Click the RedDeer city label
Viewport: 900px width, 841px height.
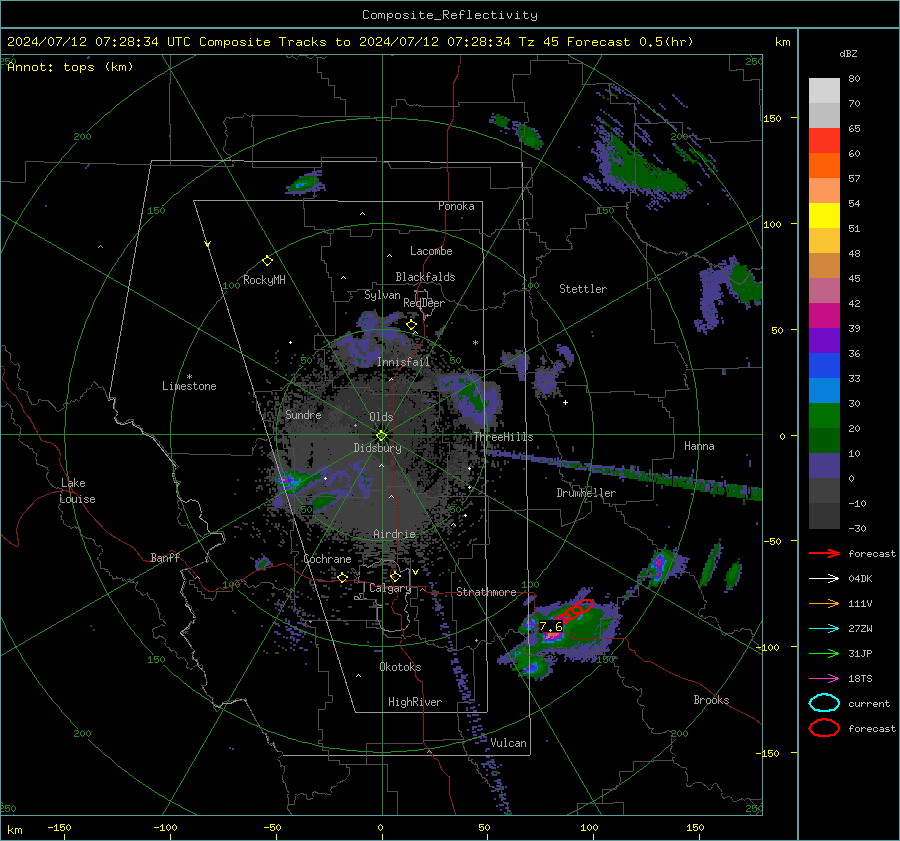(x=424, y=303)
